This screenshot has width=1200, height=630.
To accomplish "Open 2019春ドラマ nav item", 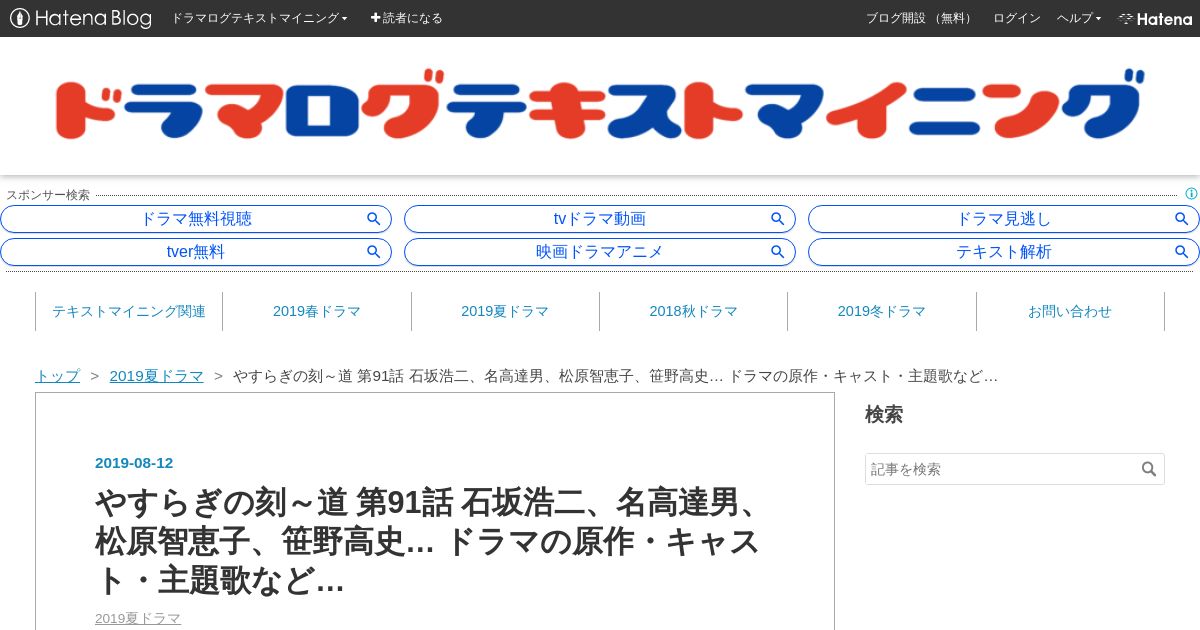I will click(317, 311).
